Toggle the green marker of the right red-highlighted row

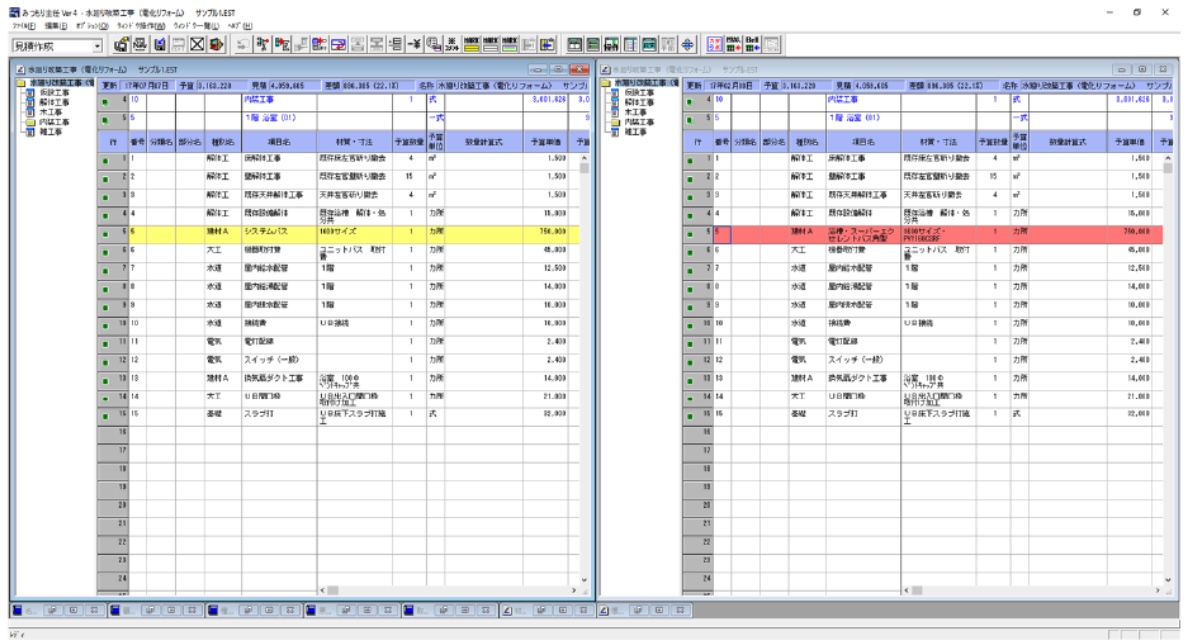coord(690,234)
